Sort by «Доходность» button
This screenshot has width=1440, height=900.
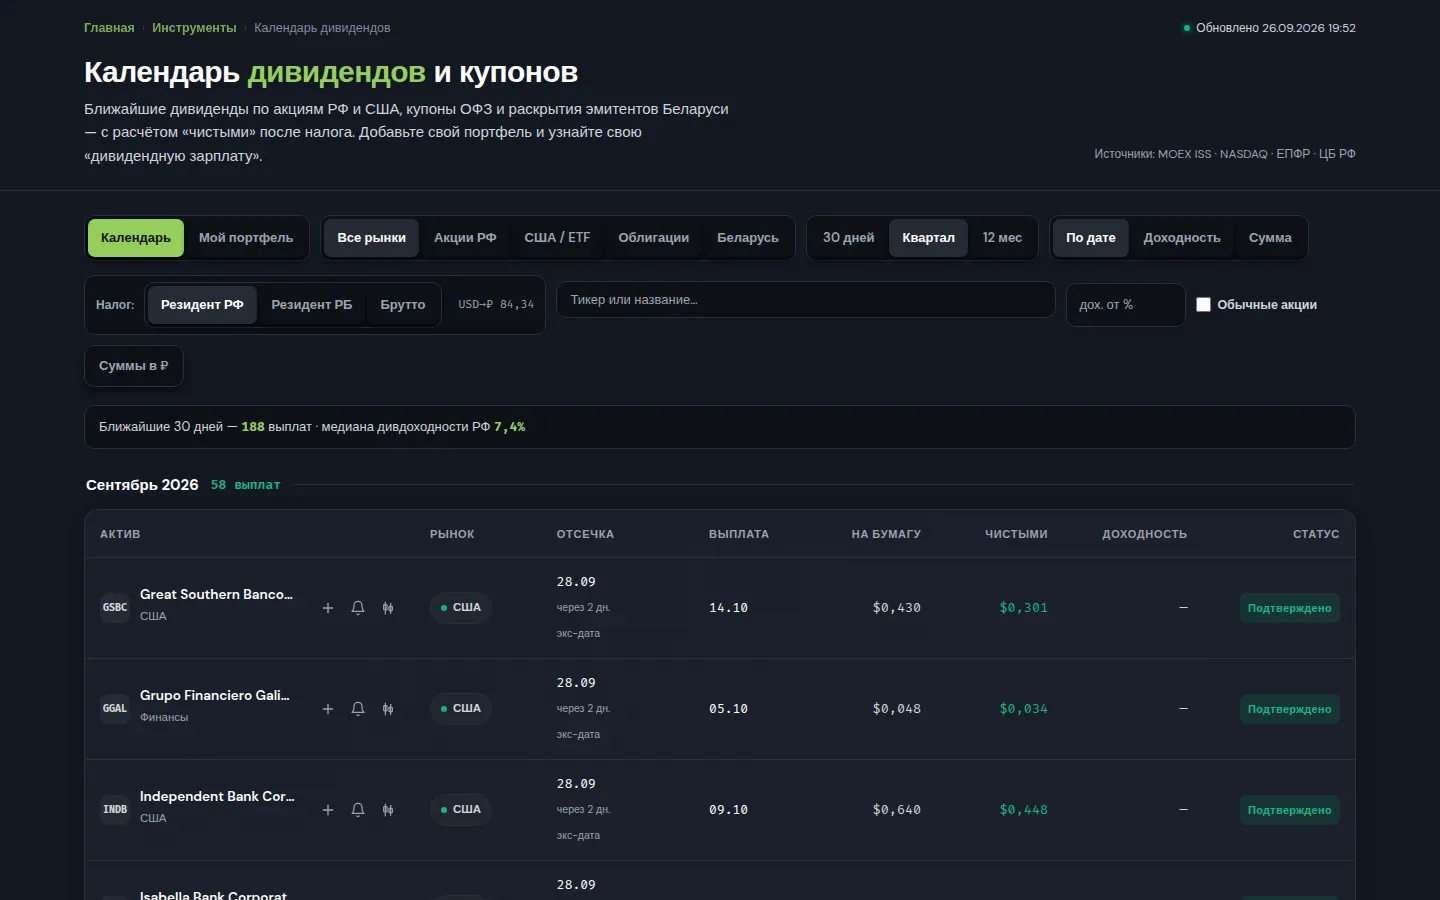(1182, 238)
